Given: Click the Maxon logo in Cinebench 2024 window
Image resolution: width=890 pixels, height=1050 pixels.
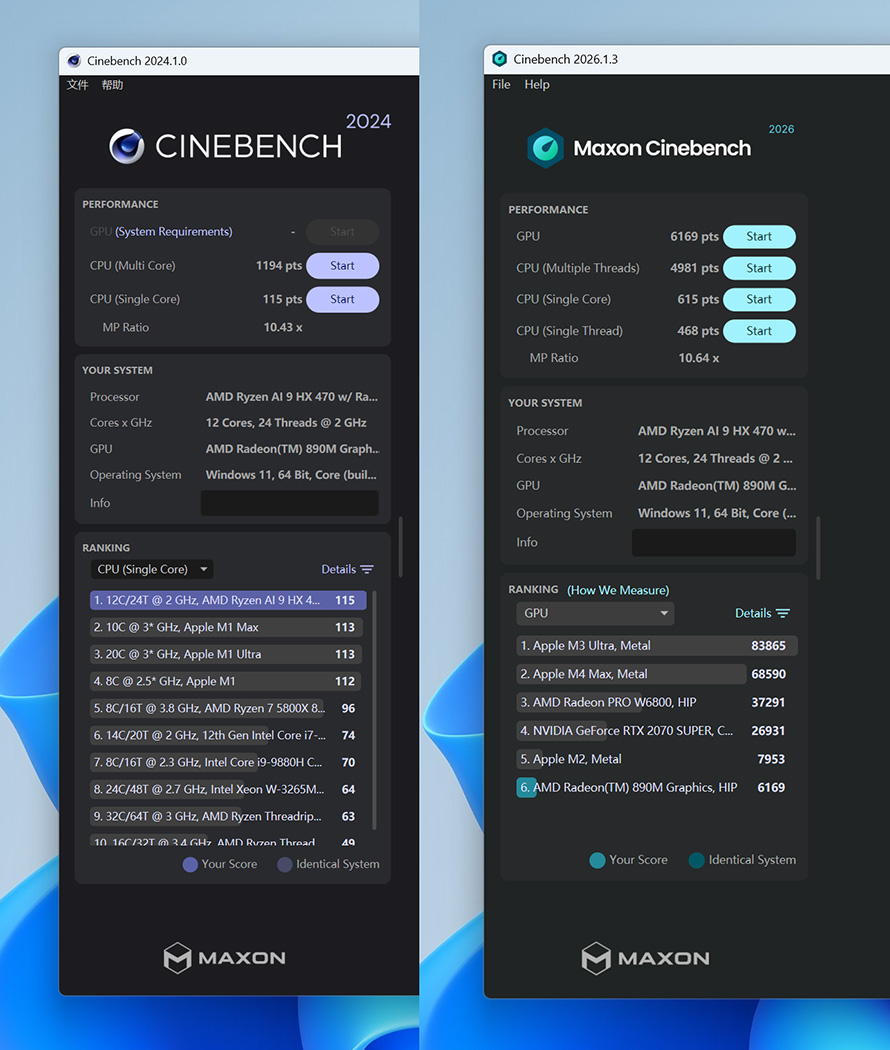Looking at the screenshot, I should (225, 958).
